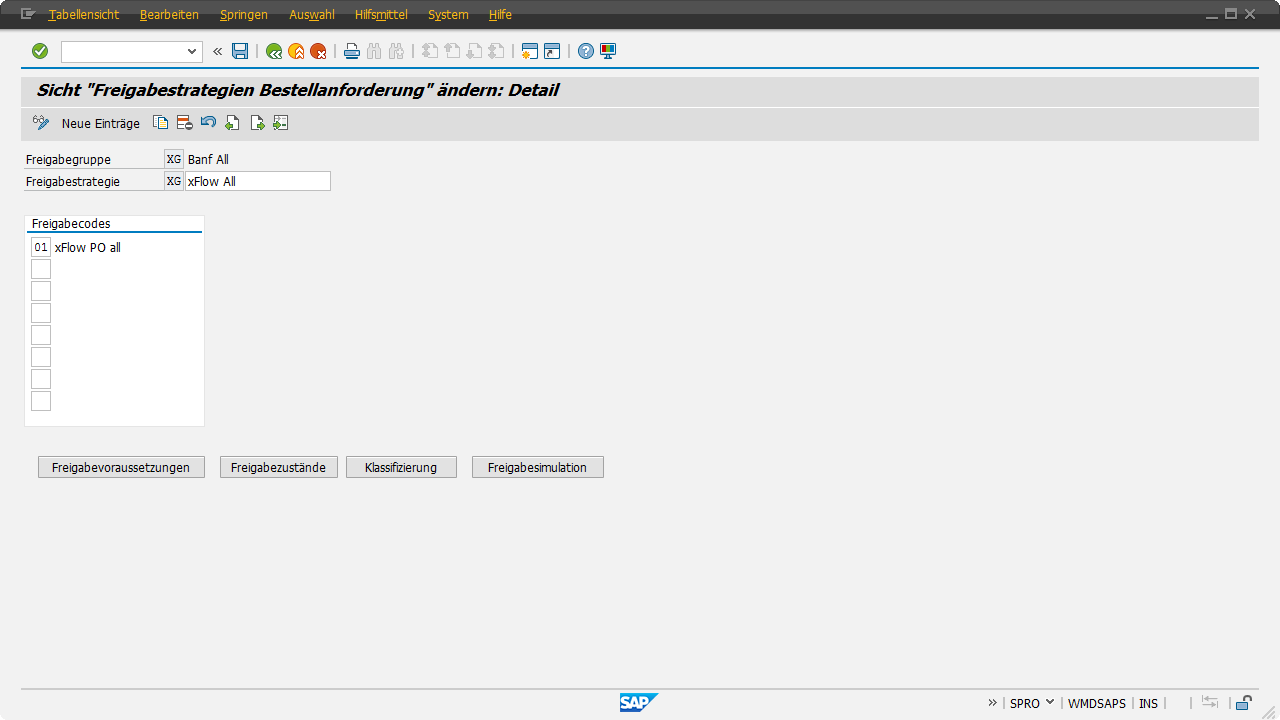The width and height of the screenshot is (1280, 720).
Task: Expand status bar with double-arrow chevron
Action: (x=993, y=703)
